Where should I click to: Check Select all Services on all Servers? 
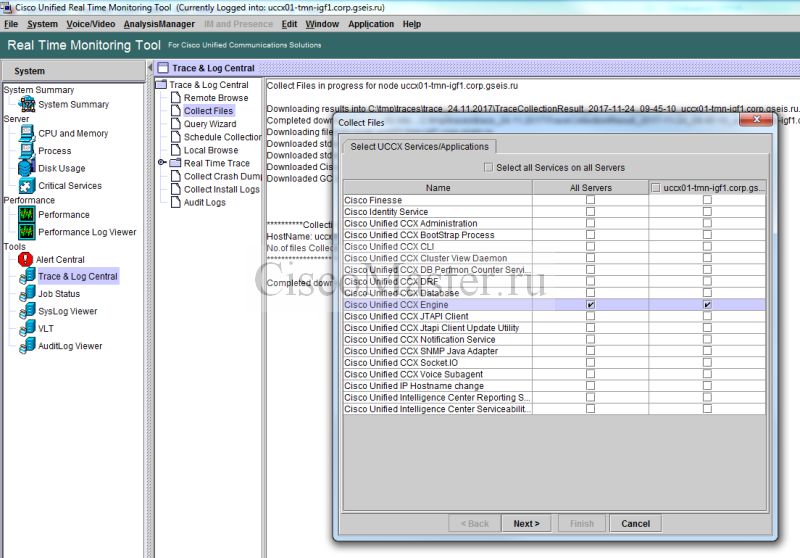pyautogui.click(x=488, y=167)
